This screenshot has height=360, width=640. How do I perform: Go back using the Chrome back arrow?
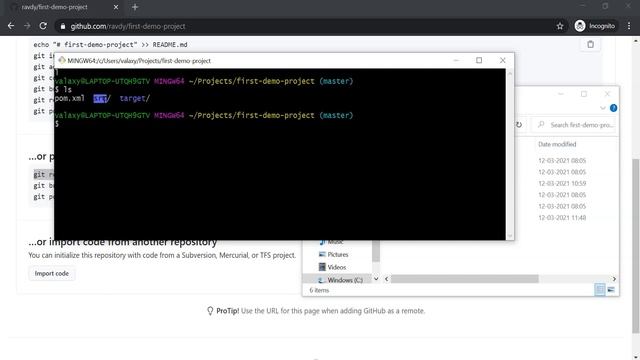pos(11,26)
